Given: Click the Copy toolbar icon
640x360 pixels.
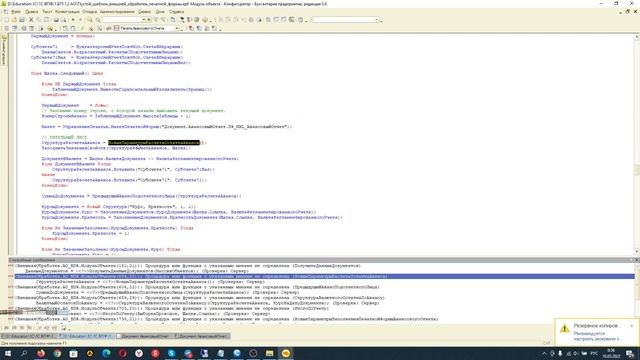Looking at the screenshot, I should point(39,20).
